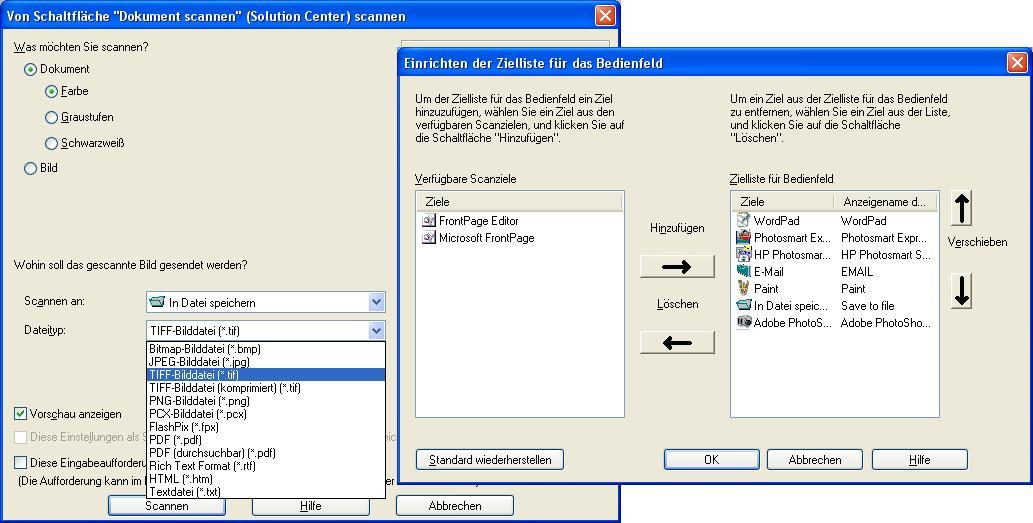Screen dimensions: 1033x523
Task: Select the Bild radio button
Action: 30,168
